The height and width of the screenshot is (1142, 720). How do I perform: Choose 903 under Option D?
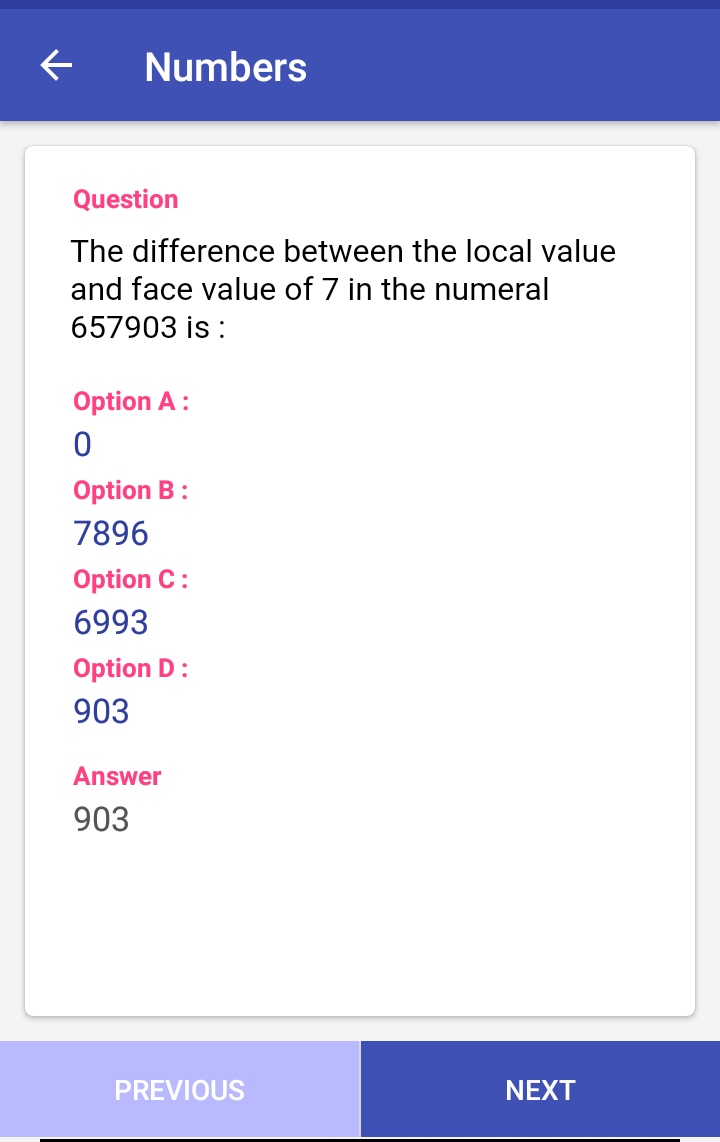point(101,711)
